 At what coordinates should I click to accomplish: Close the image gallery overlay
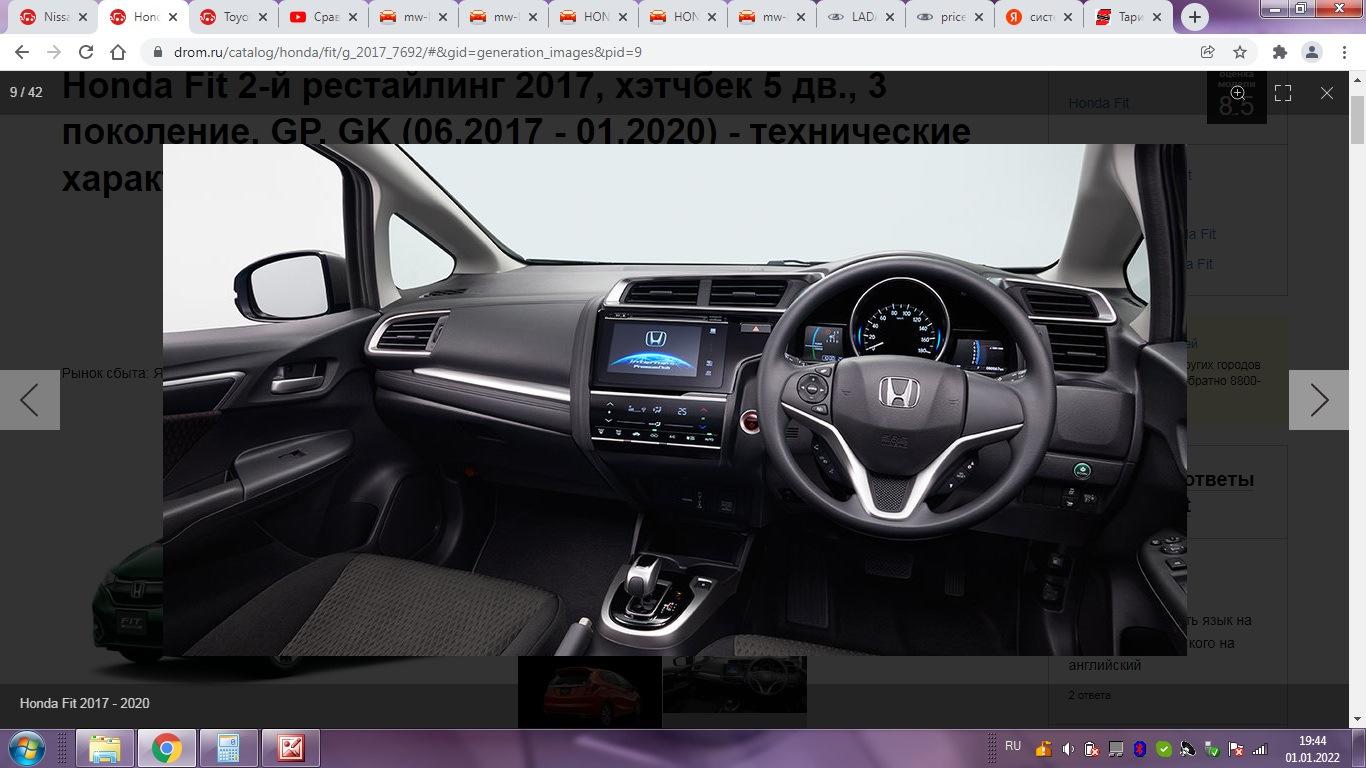1326,93
